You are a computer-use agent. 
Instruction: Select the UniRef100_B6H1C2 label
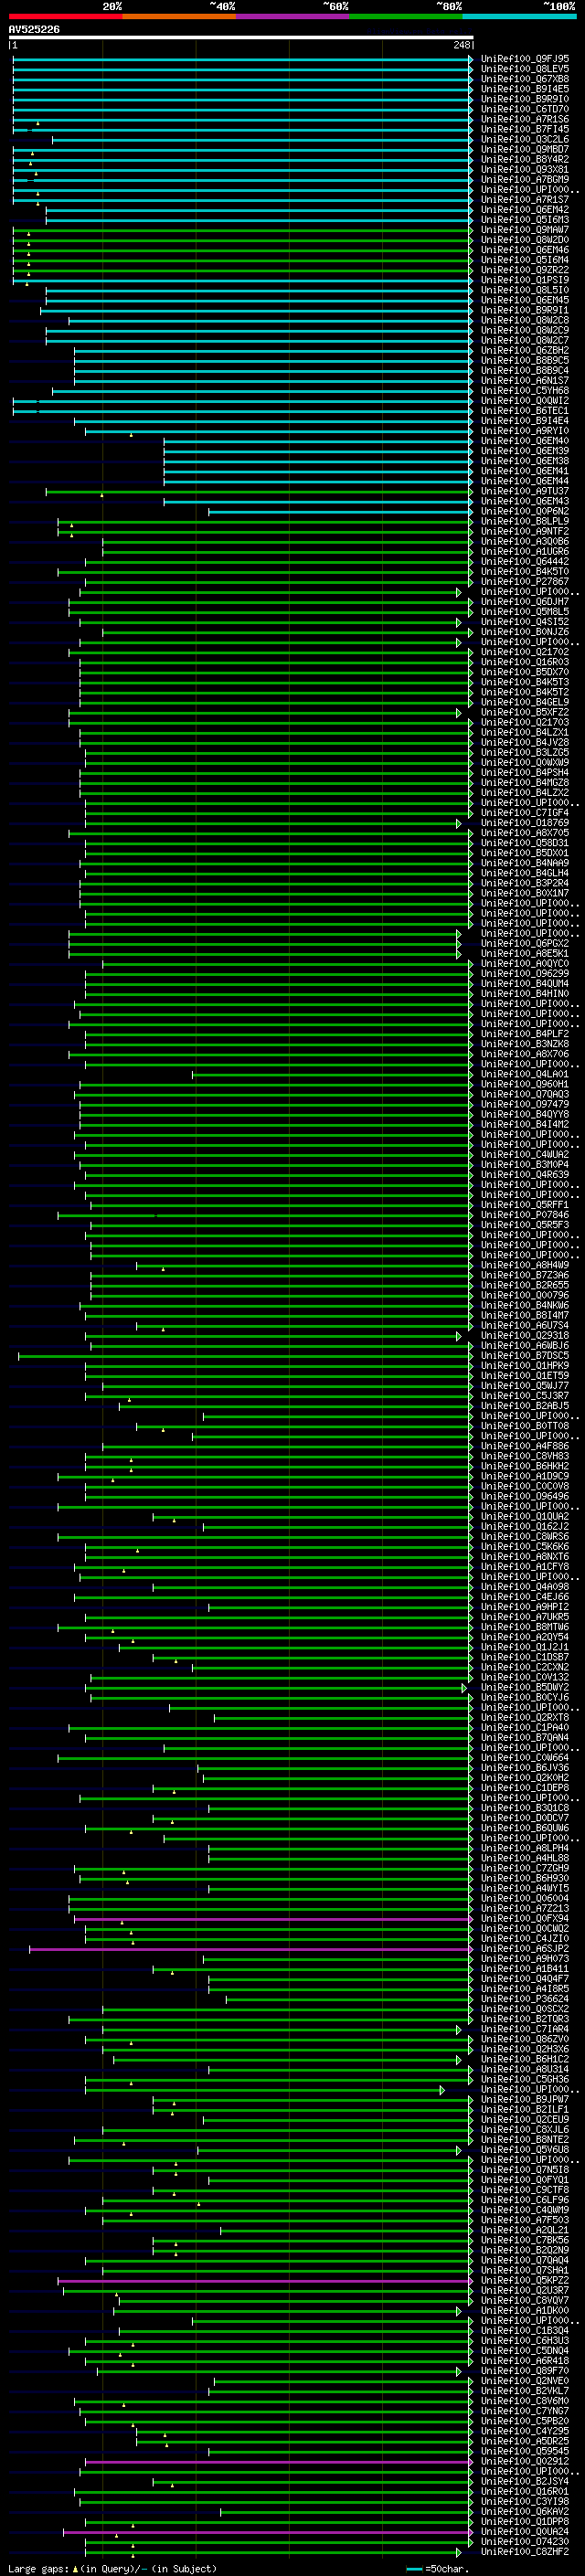pos(524,2061)
